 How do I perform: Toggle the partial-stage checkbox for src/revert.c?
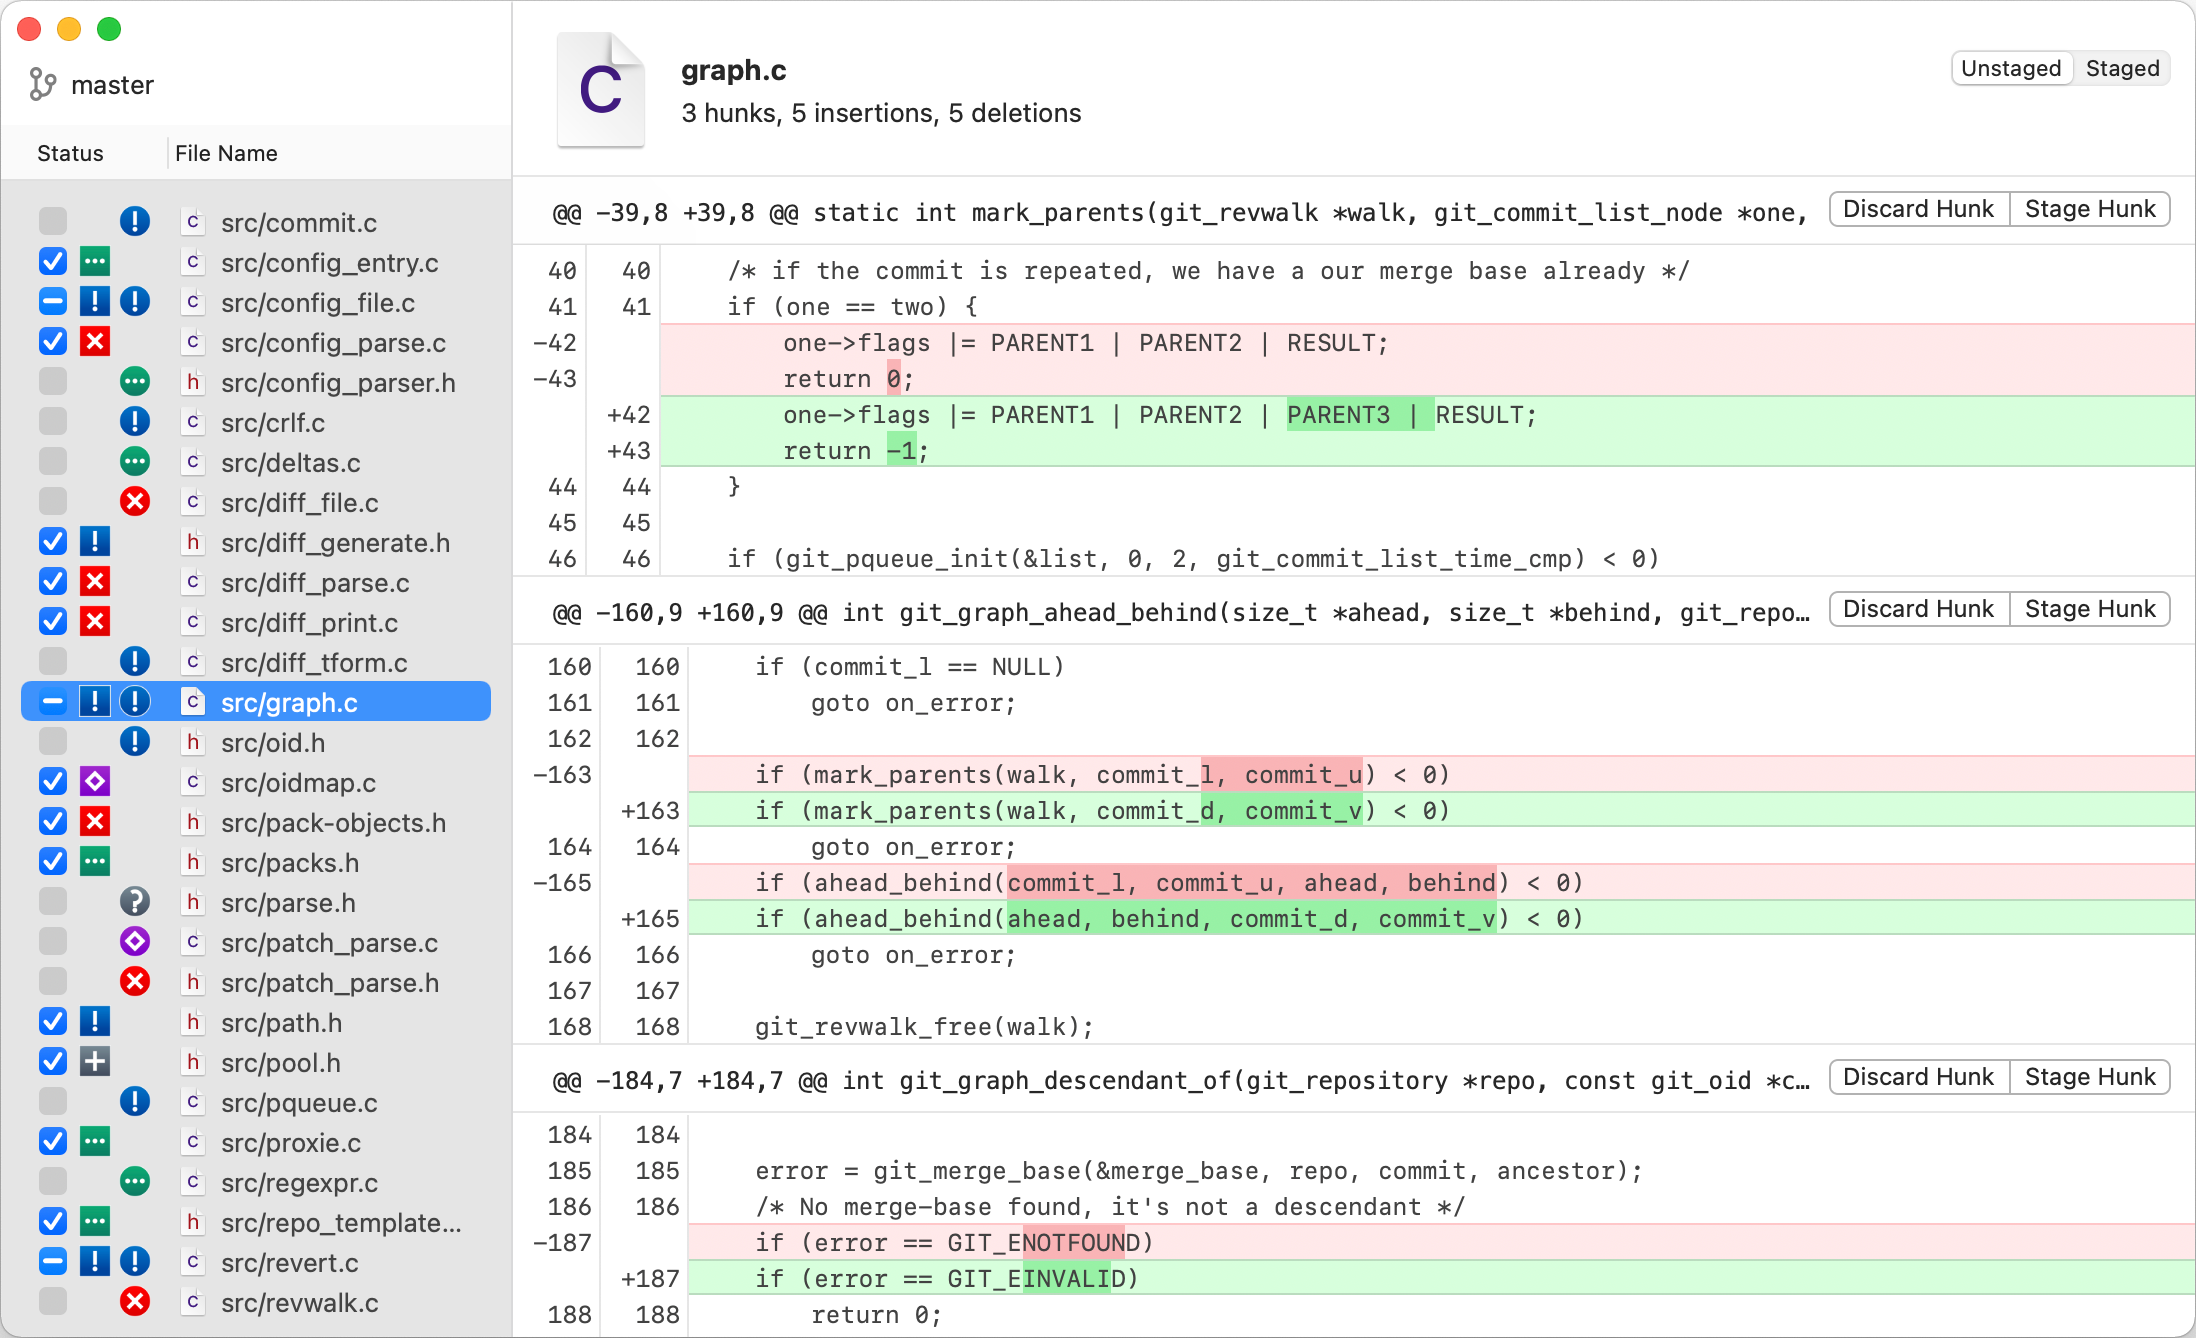[53, 1262]
